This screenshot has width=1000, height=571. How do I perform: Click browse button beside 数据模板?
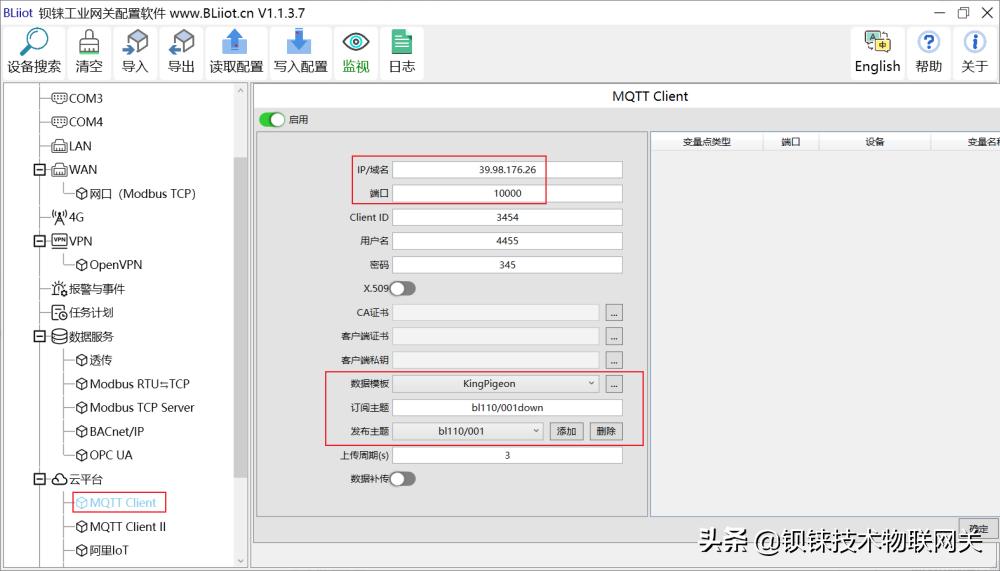coord(614,385)
